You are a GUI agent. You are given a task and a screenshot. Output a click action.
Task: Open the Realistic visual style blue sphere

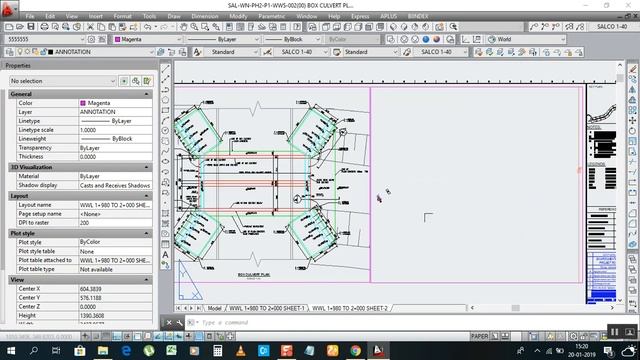pos(426,40)
